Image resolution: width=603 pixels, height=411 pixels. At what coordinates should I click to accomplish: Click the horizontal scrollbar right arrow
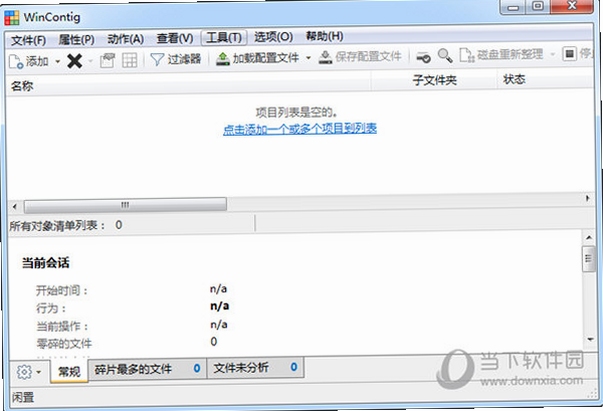[x=587, y=198]
